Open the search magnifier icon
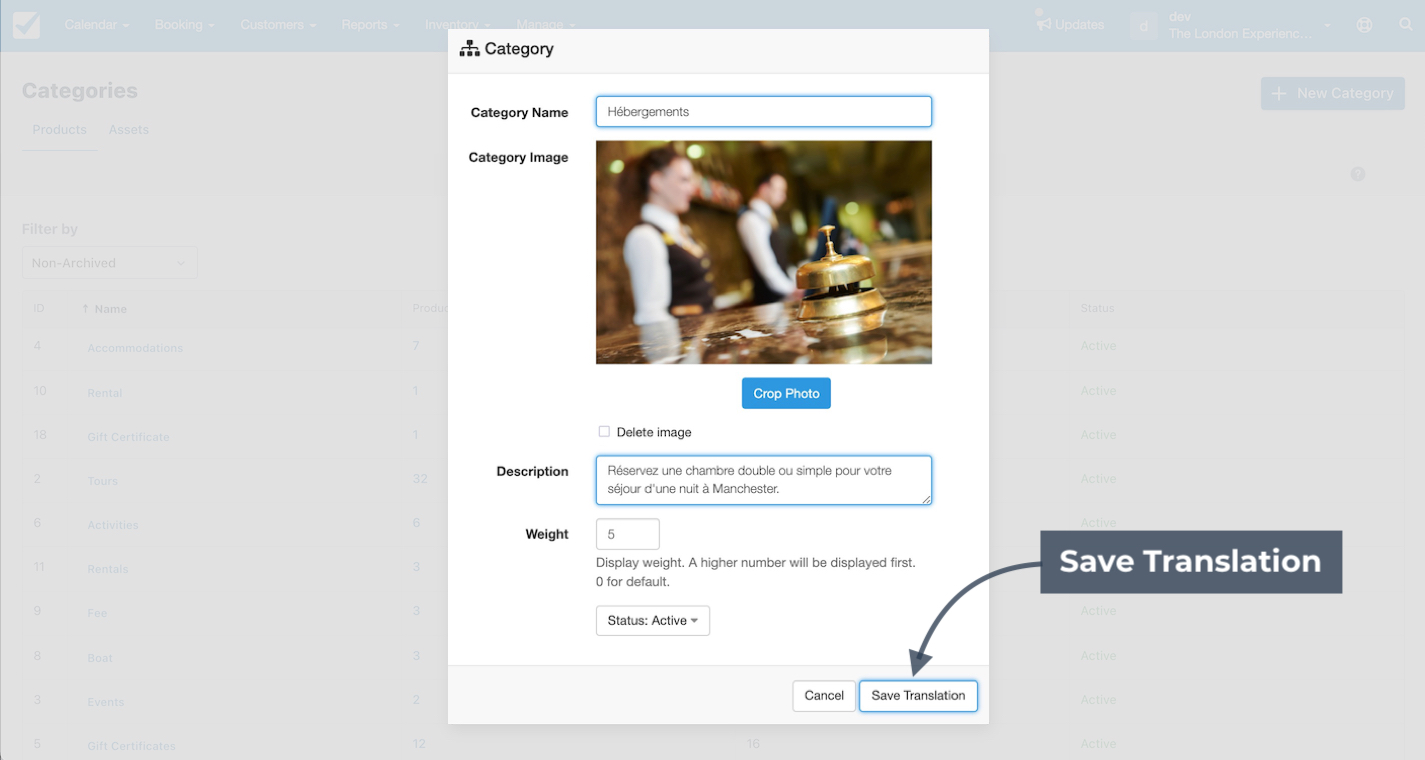The height and width of the screenshot is (760, 1425). [1406, 25]
